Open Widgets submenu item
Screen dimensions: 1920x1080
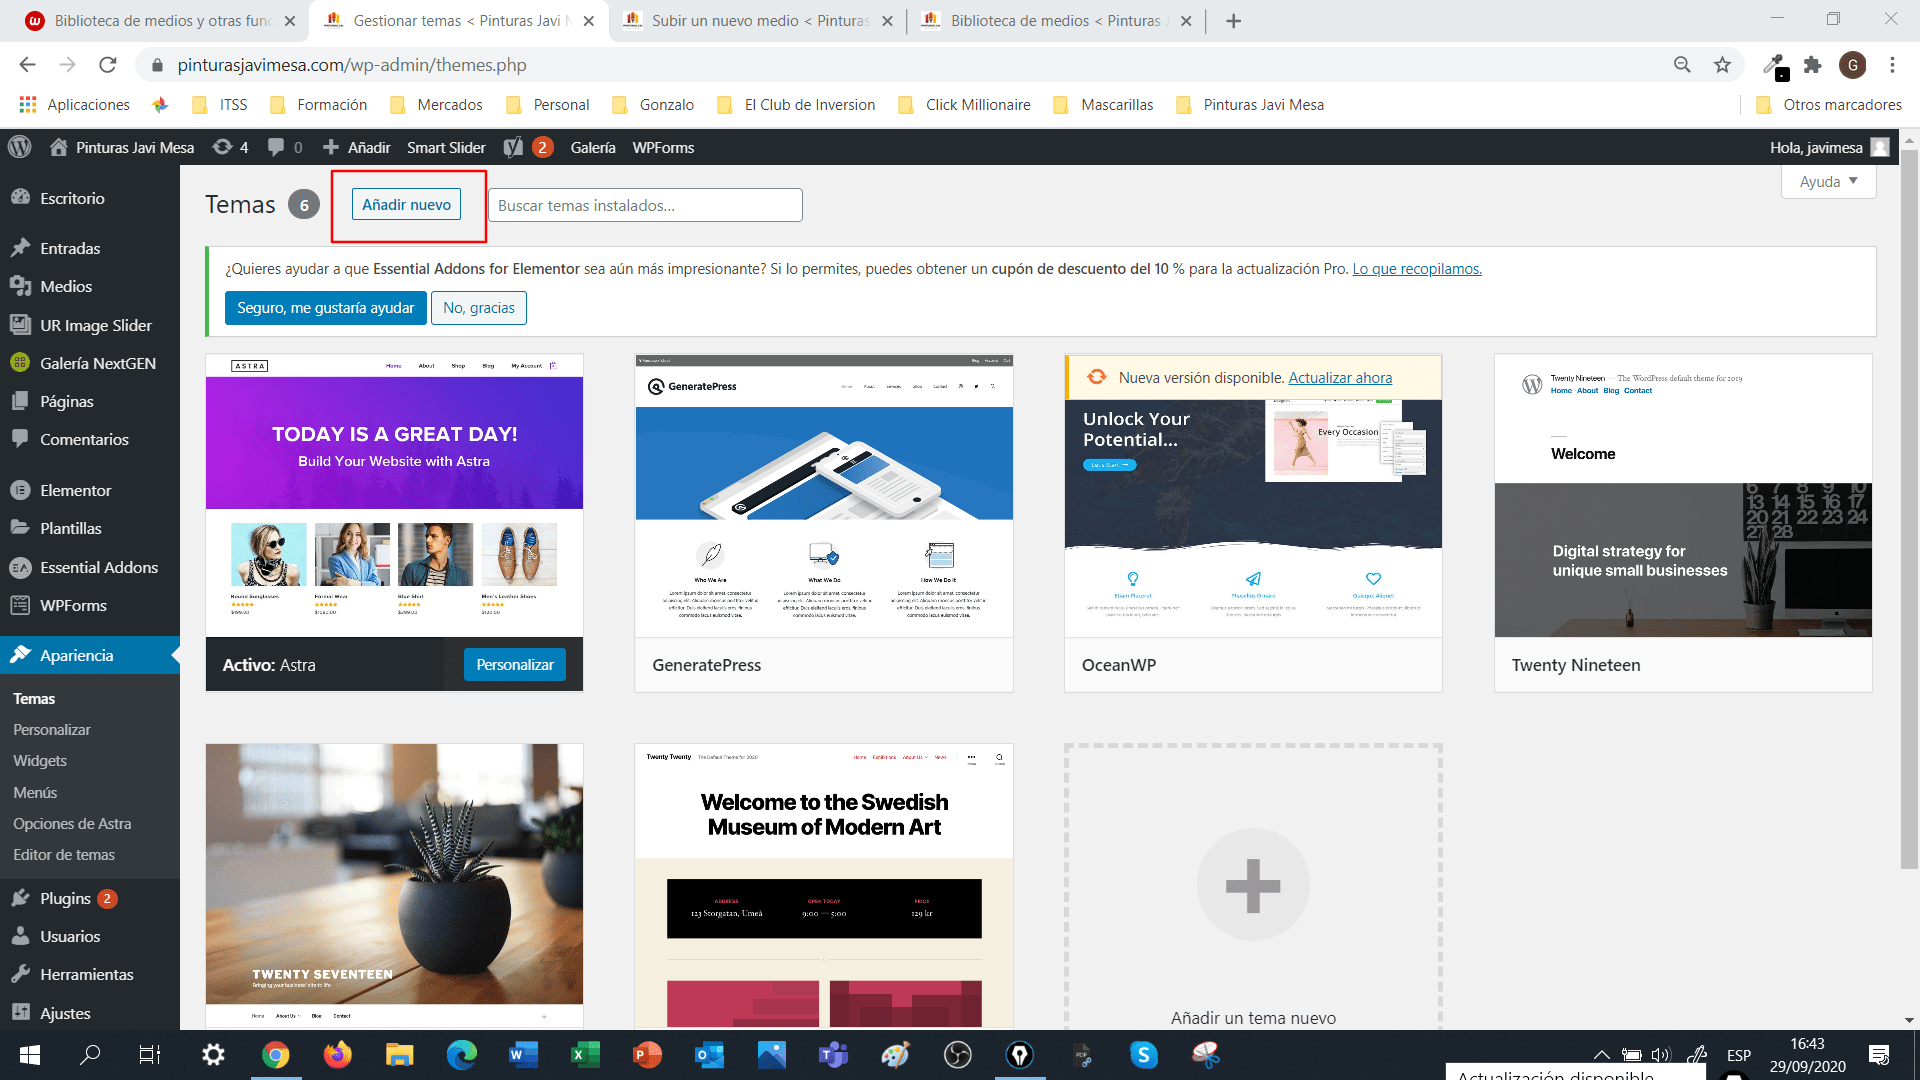pyautogui.click(x=40, y=761)
